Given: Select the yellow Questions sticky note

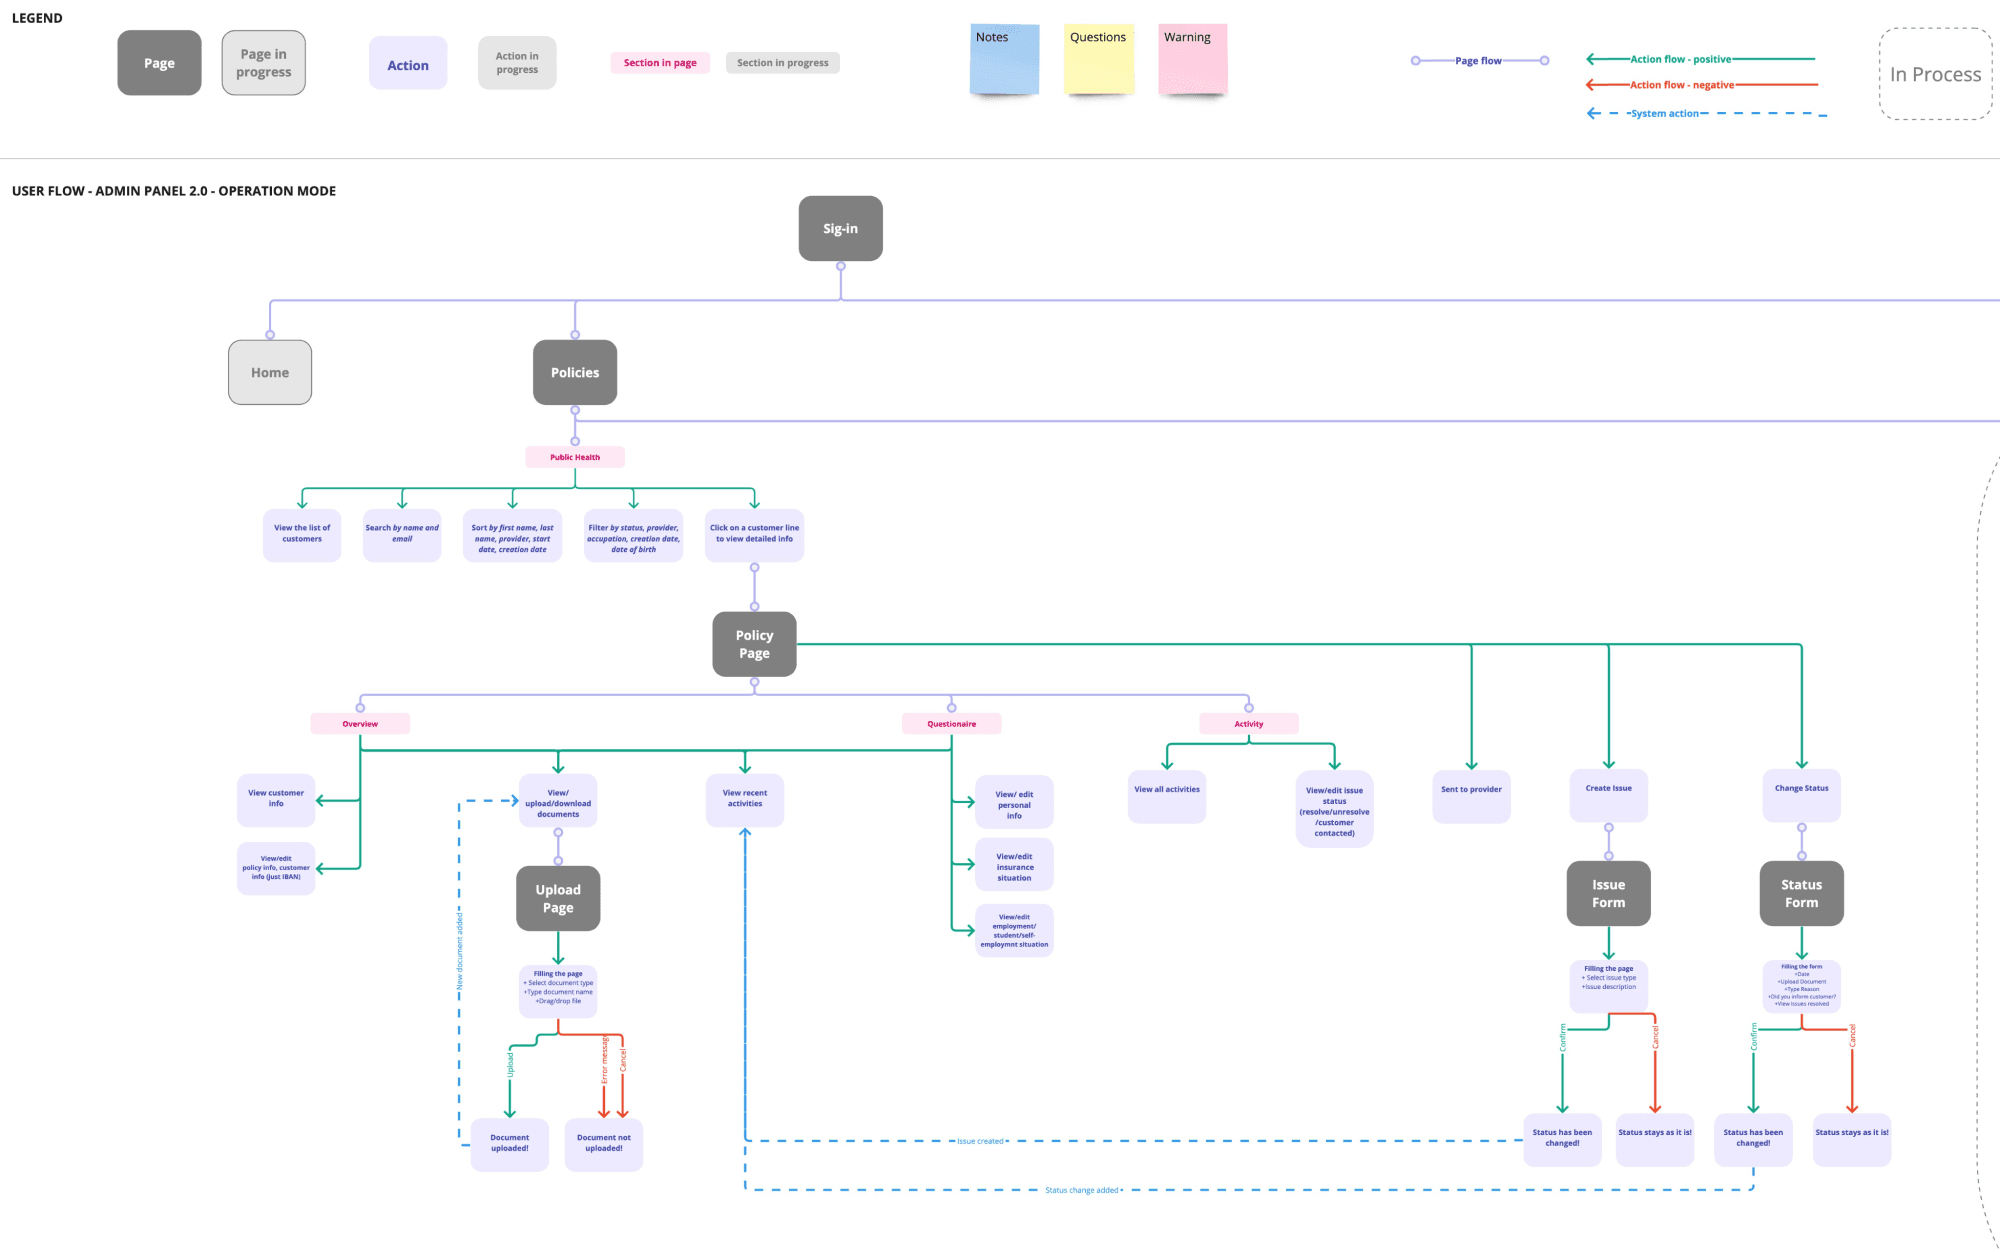Looking at the screenshot, I should (1098, 62).
